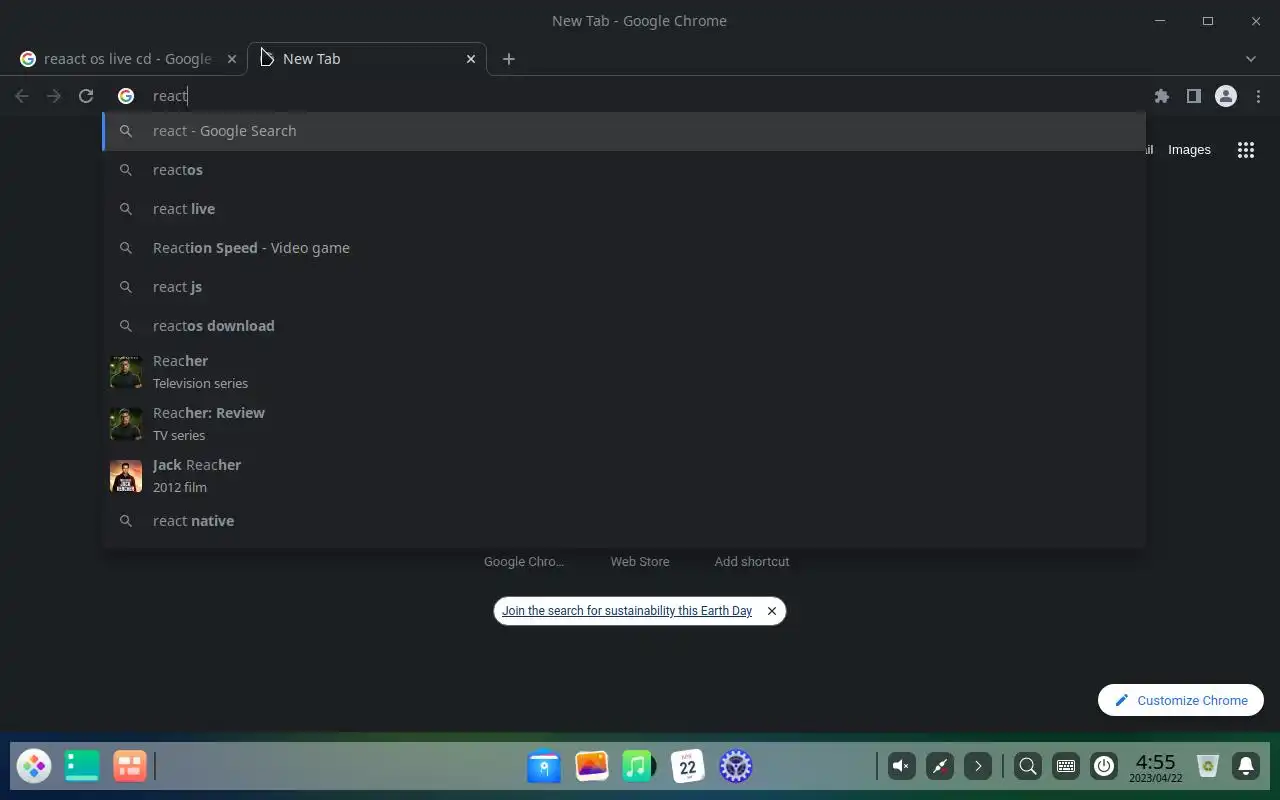Open a new tab with plus button
This screenshot has width=1280, height=800.
click(x=508, y=59)
